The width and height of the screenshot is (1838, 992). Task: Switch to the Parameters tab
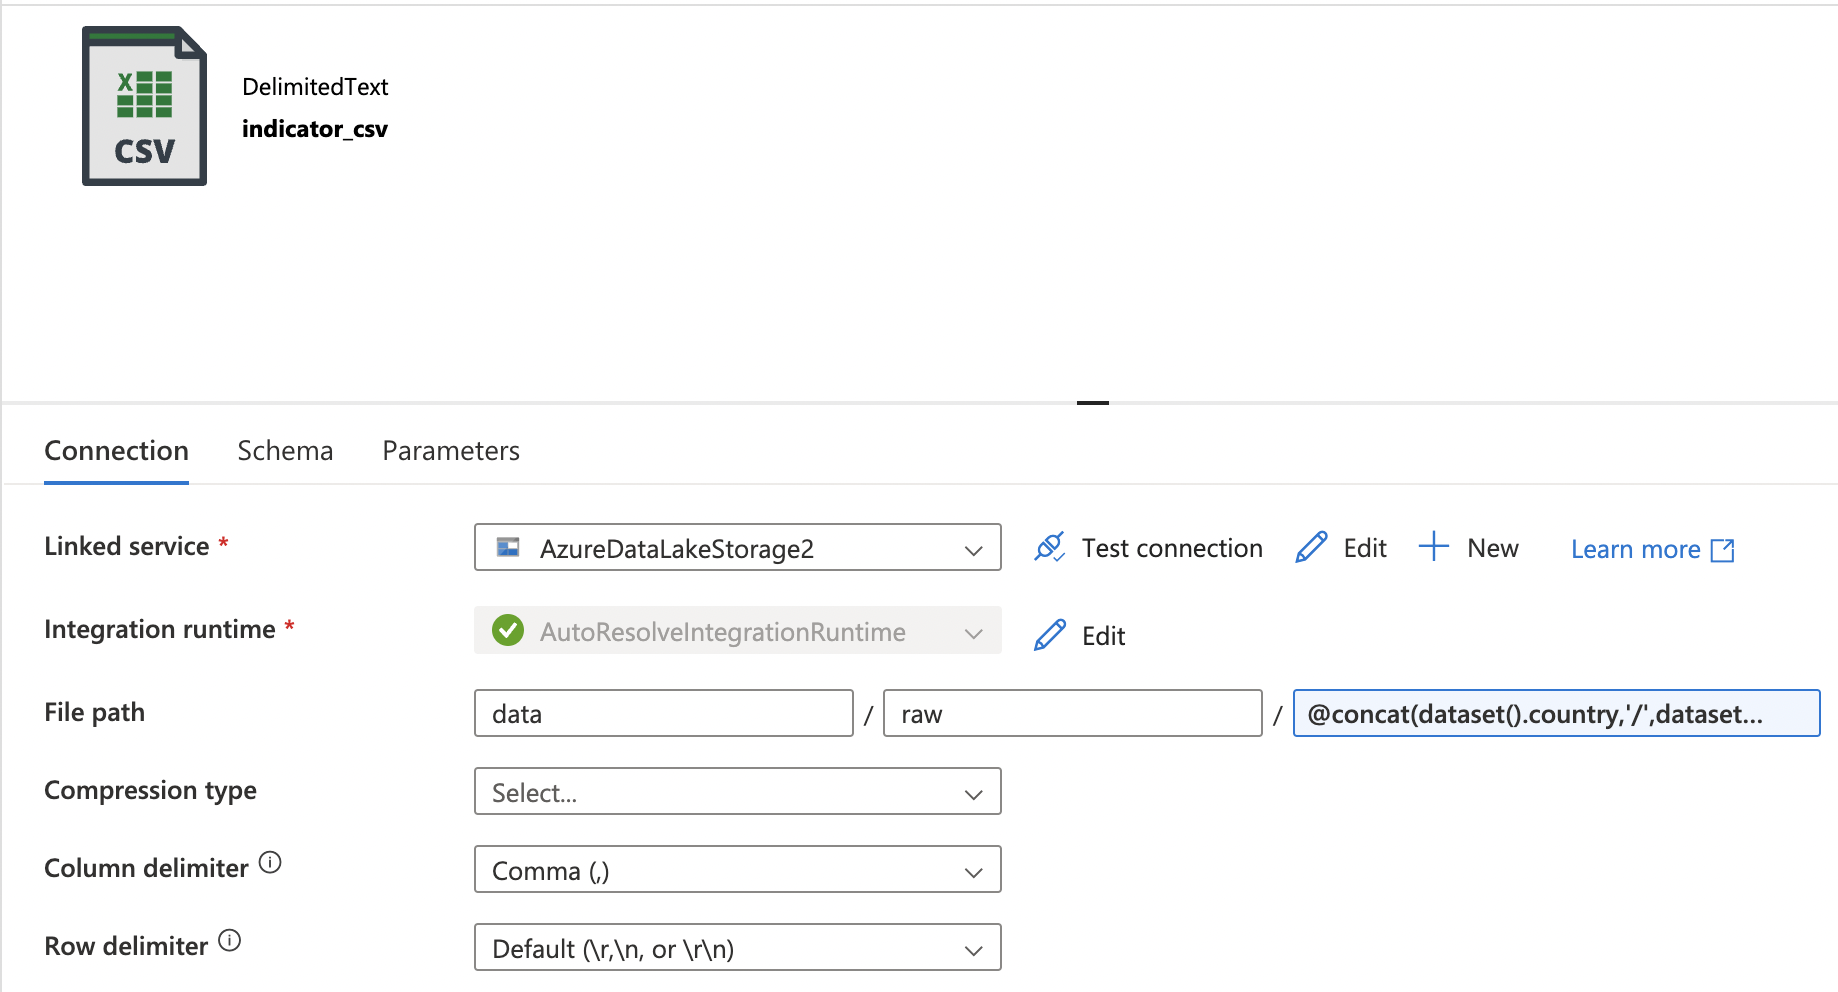pyautogui.click(x=451, y=451)
